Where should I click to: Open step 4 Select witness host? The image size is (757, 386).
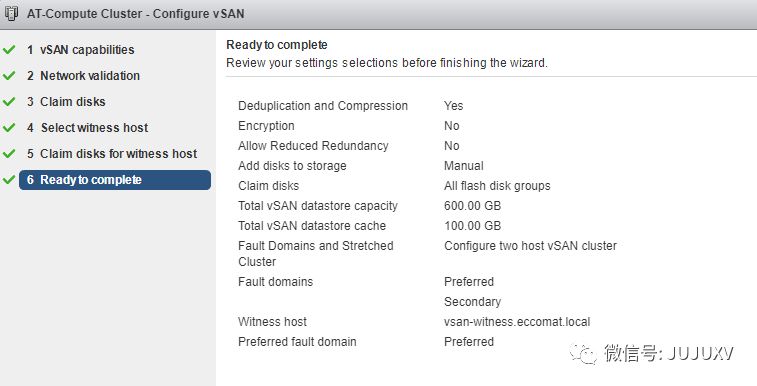(87, 128)
